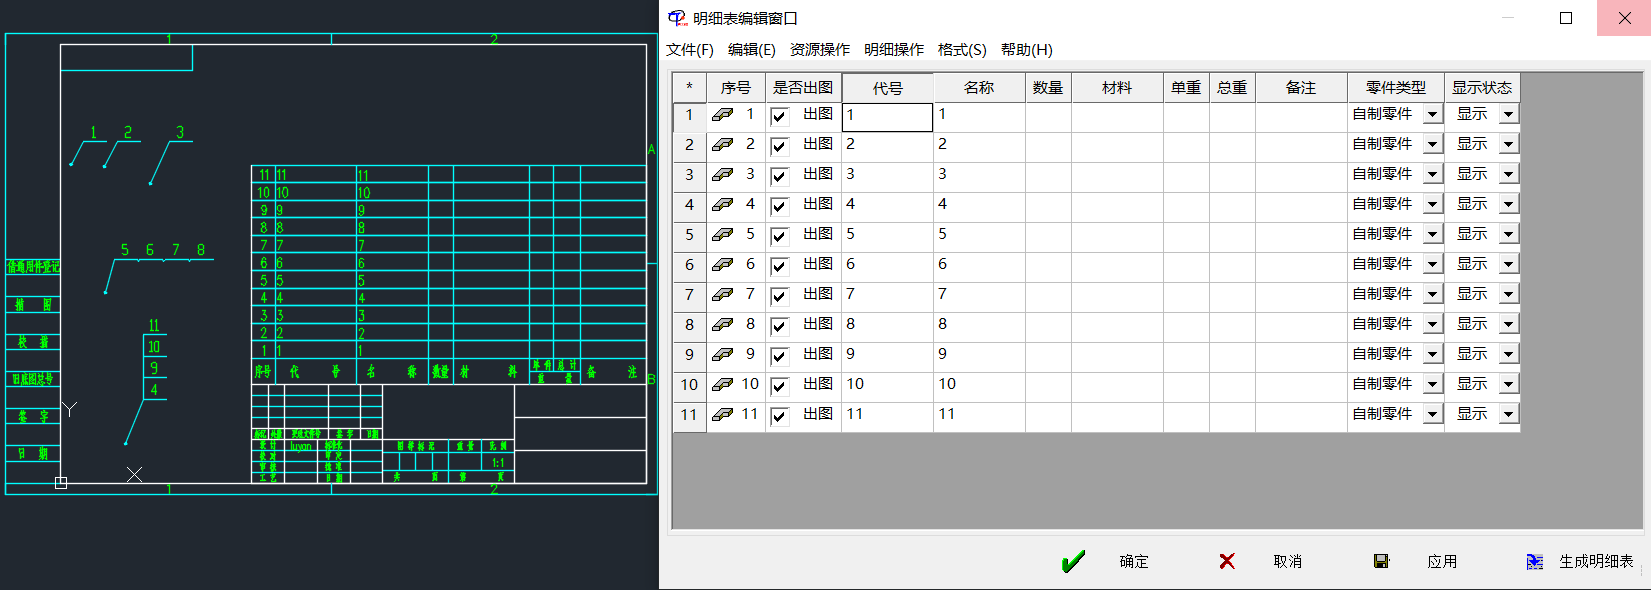Uncheck the 出图 checkbox in row 2

click(x=780, y=147)
